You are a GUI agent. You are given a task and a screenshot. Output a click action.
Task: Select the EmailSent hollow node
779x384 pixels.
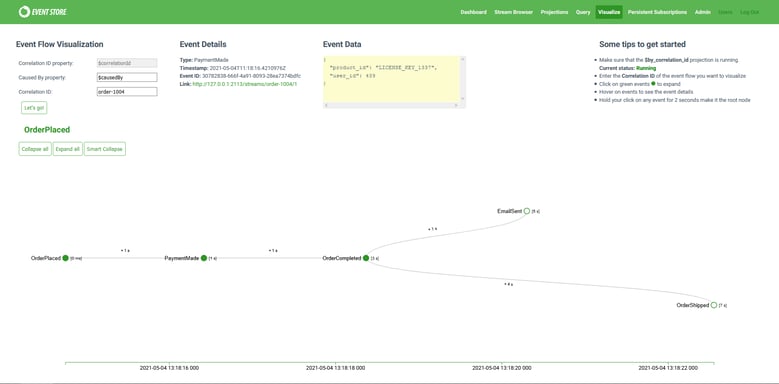[x=527, y=211]
